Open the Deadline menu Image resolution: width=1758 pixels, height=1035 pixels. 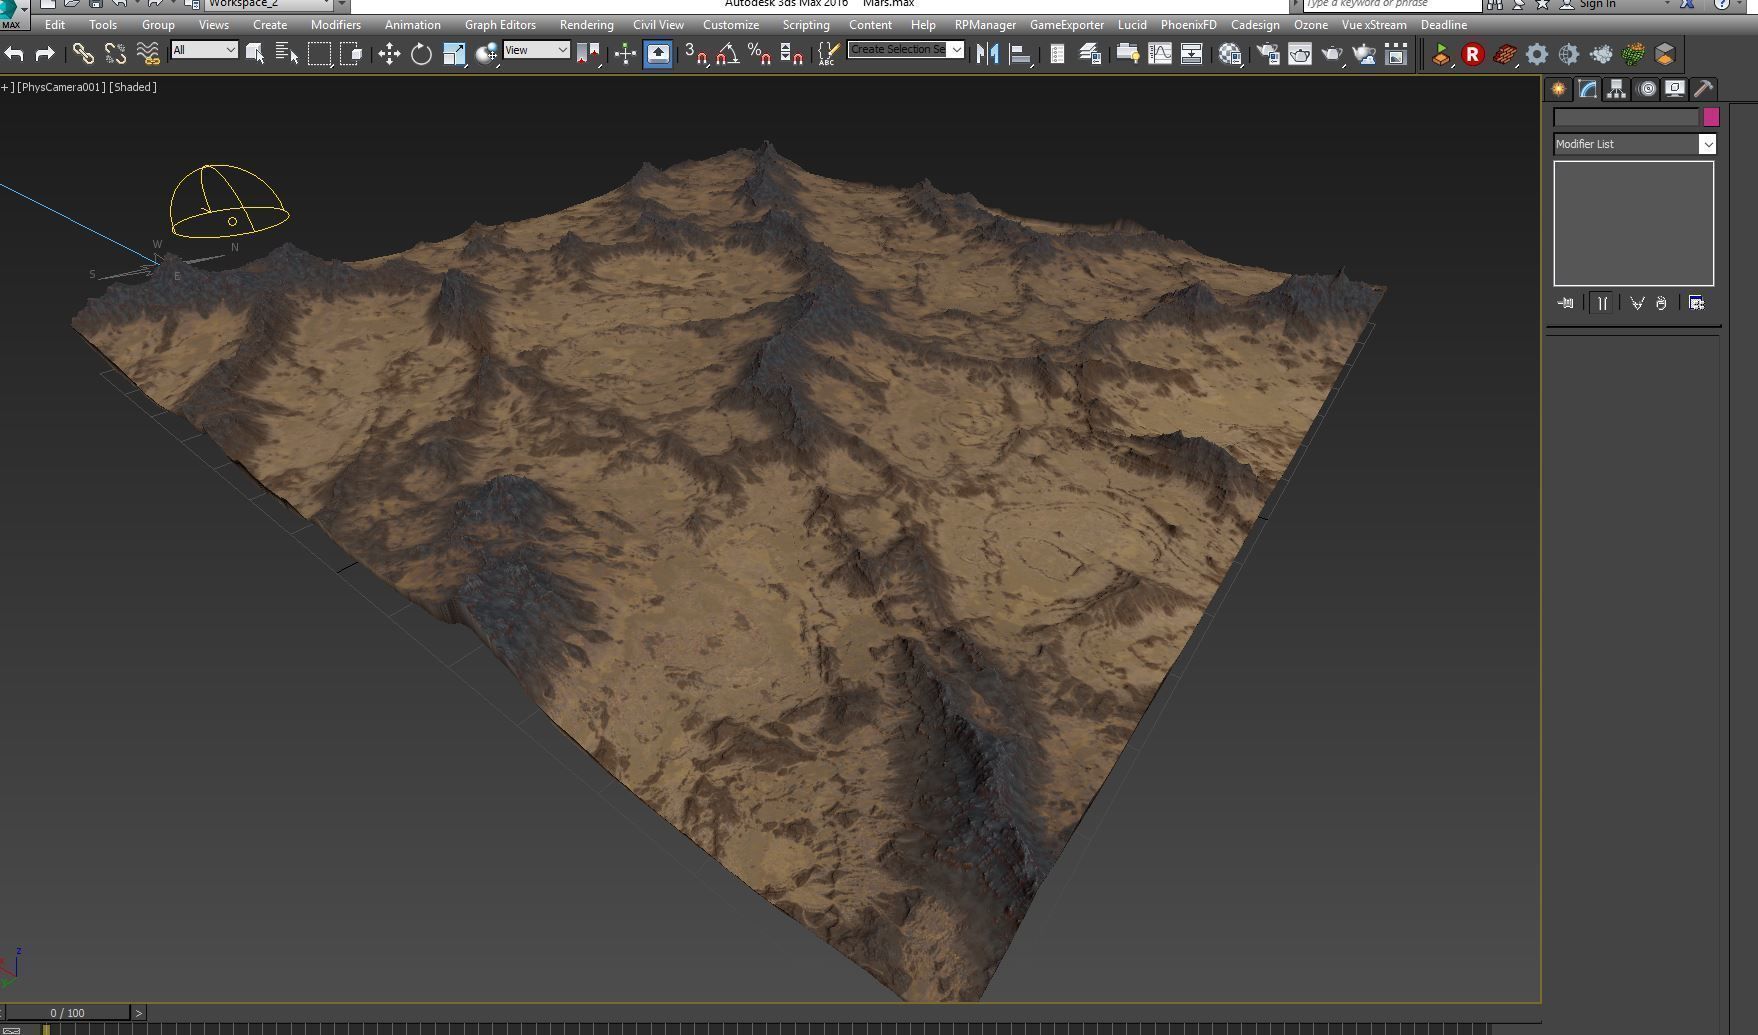1444,25
